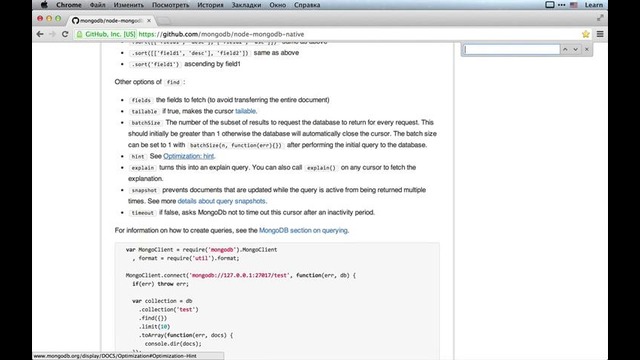
Task: Open a new tab button
Action: coord(163,20)
